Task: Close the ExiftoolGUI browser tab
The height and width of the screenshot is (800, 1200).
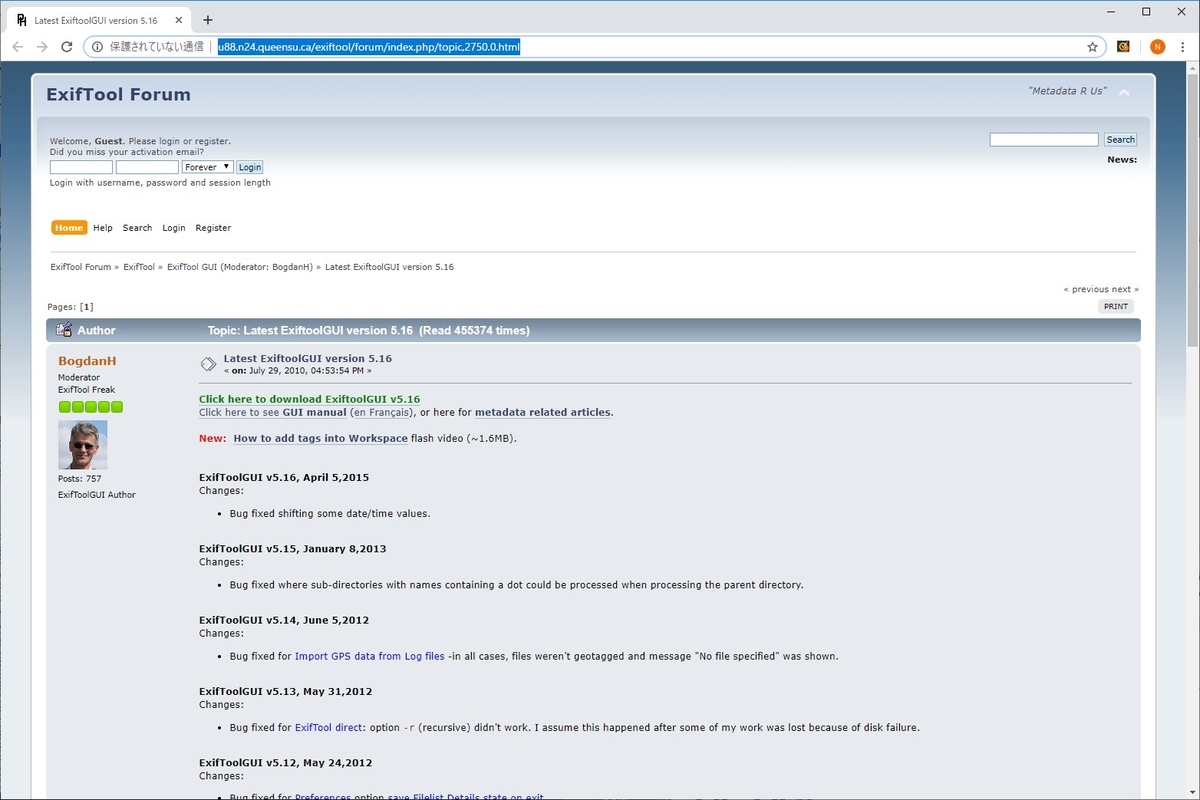Action: coord(178,20)
